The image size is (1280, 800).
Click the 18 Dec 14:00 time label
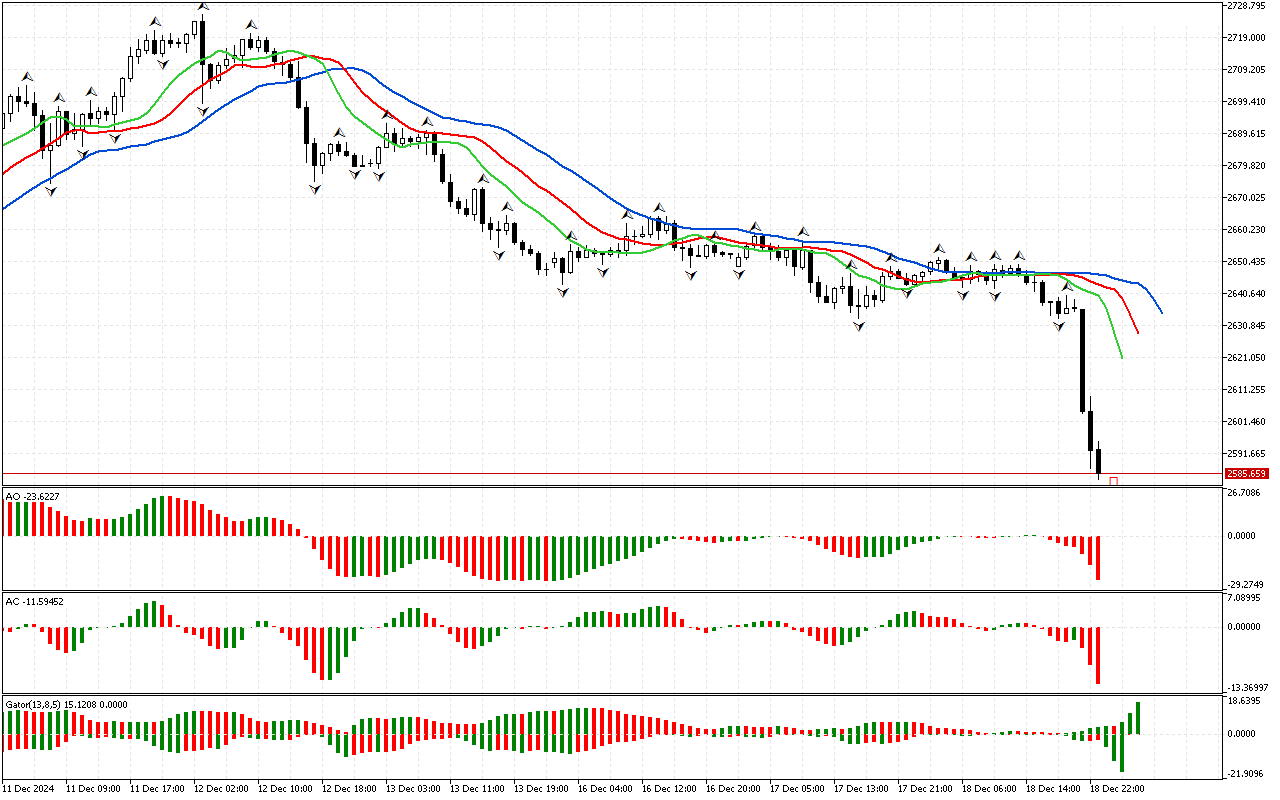[1054, 789]
